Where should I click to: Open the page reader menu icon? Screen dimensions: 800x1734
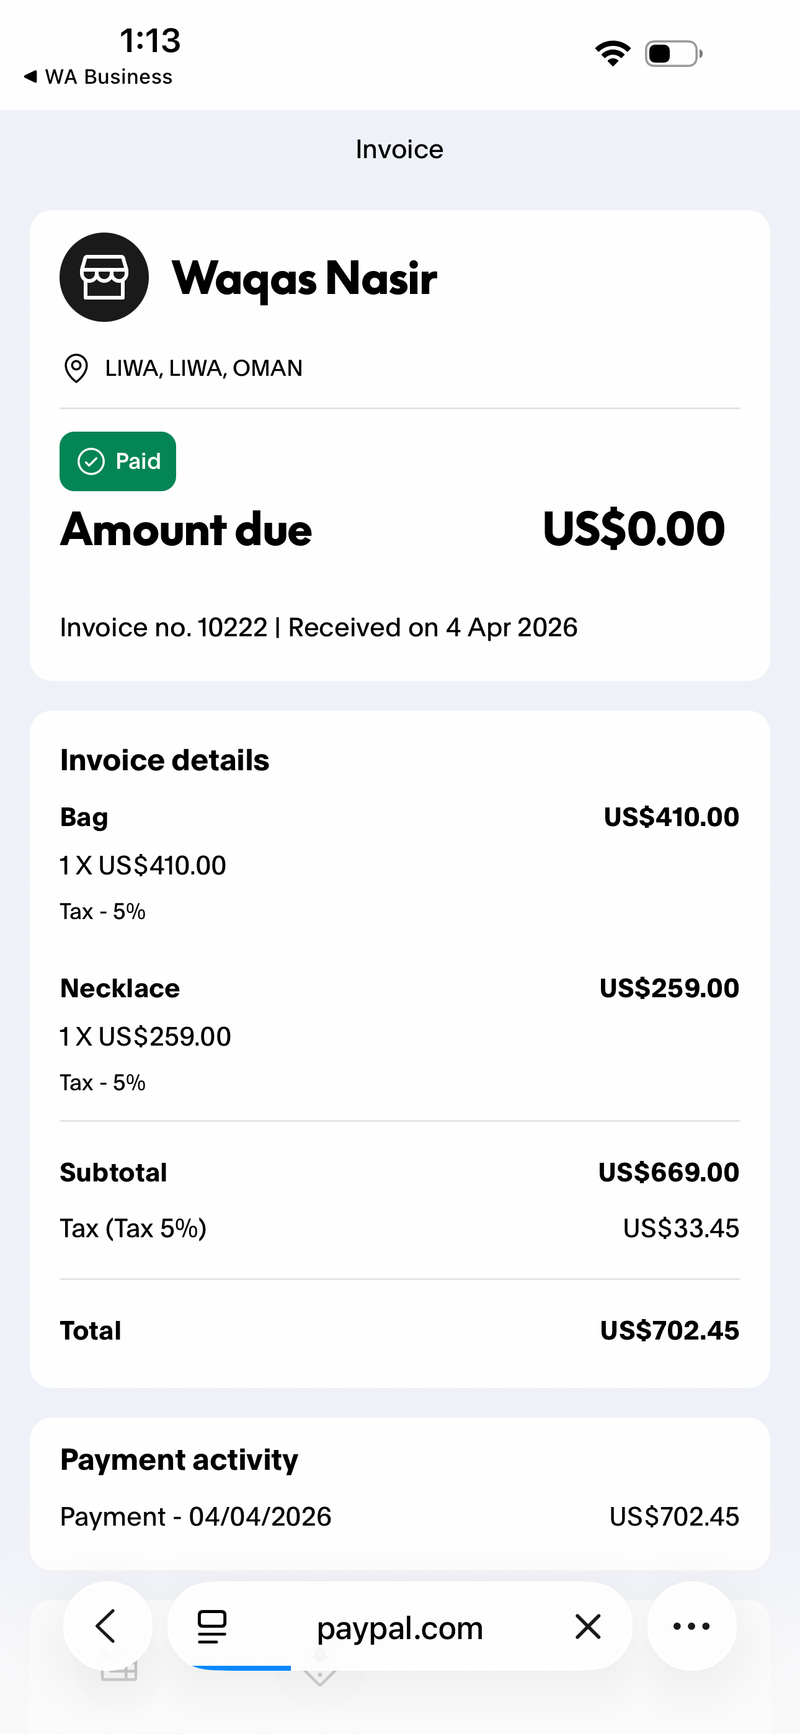tap(212, 1627)
